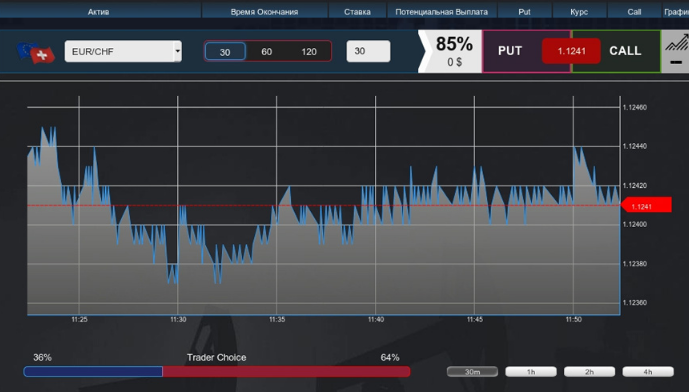Screen dimensions: 689x392
Task: Click the stake amount input field
Action: click(368, 51)
